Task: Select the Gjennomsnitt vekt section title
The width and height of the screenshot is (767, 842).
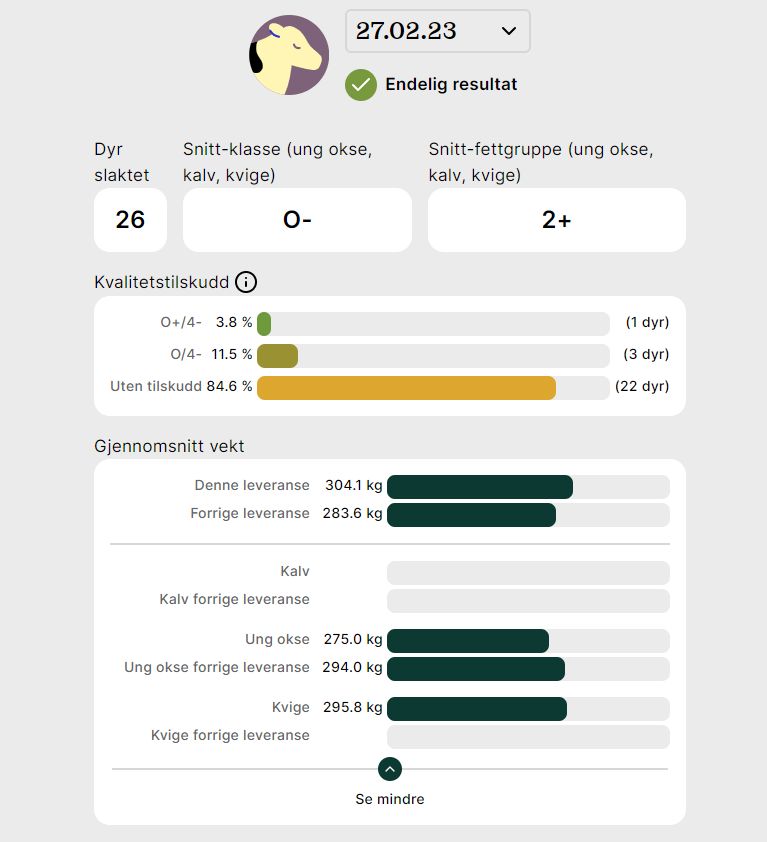Action: click(x=168, y=446)
